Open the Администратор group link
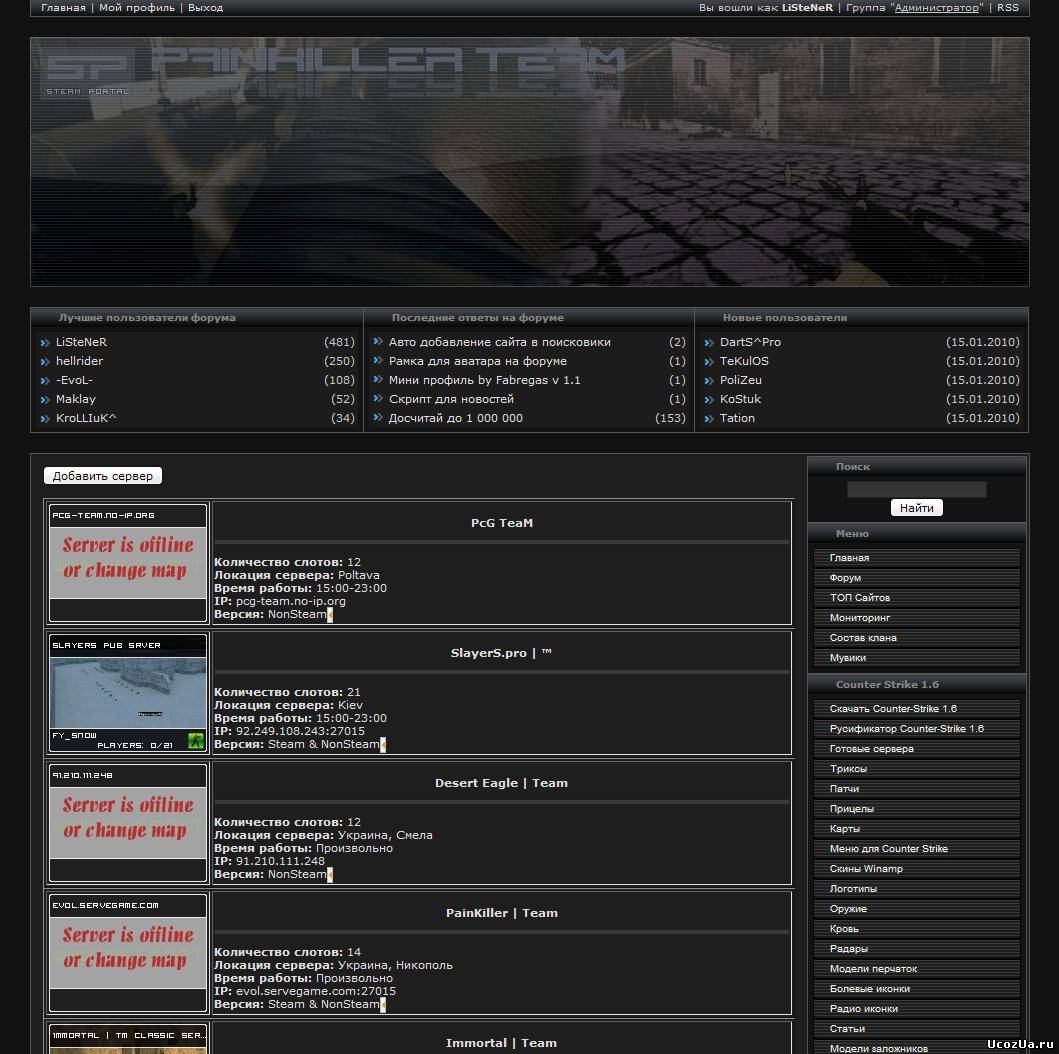Screen dimensions: 1059x1054 (x=937, y=7)
